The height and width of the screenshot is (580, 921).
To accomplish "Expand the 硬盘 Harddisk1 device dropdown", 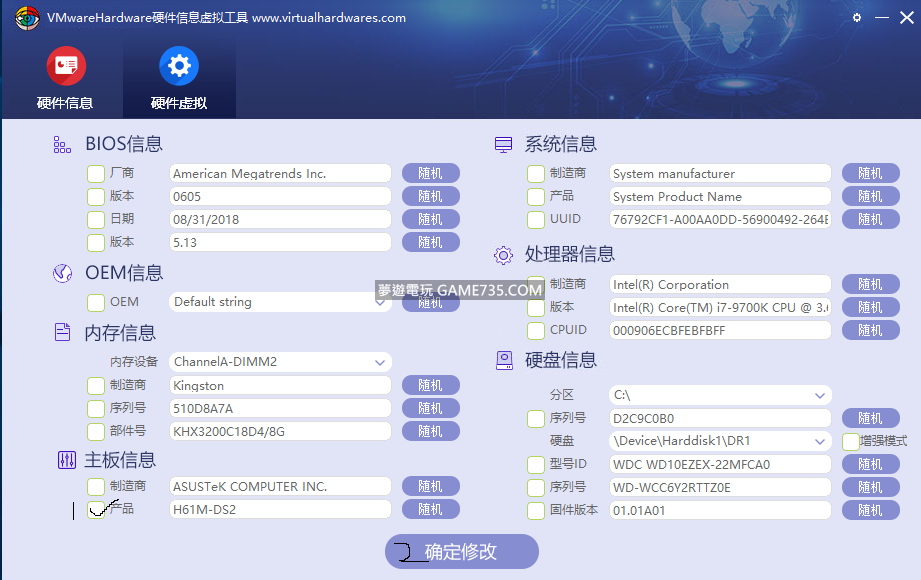I will click(x=820, y=441).
